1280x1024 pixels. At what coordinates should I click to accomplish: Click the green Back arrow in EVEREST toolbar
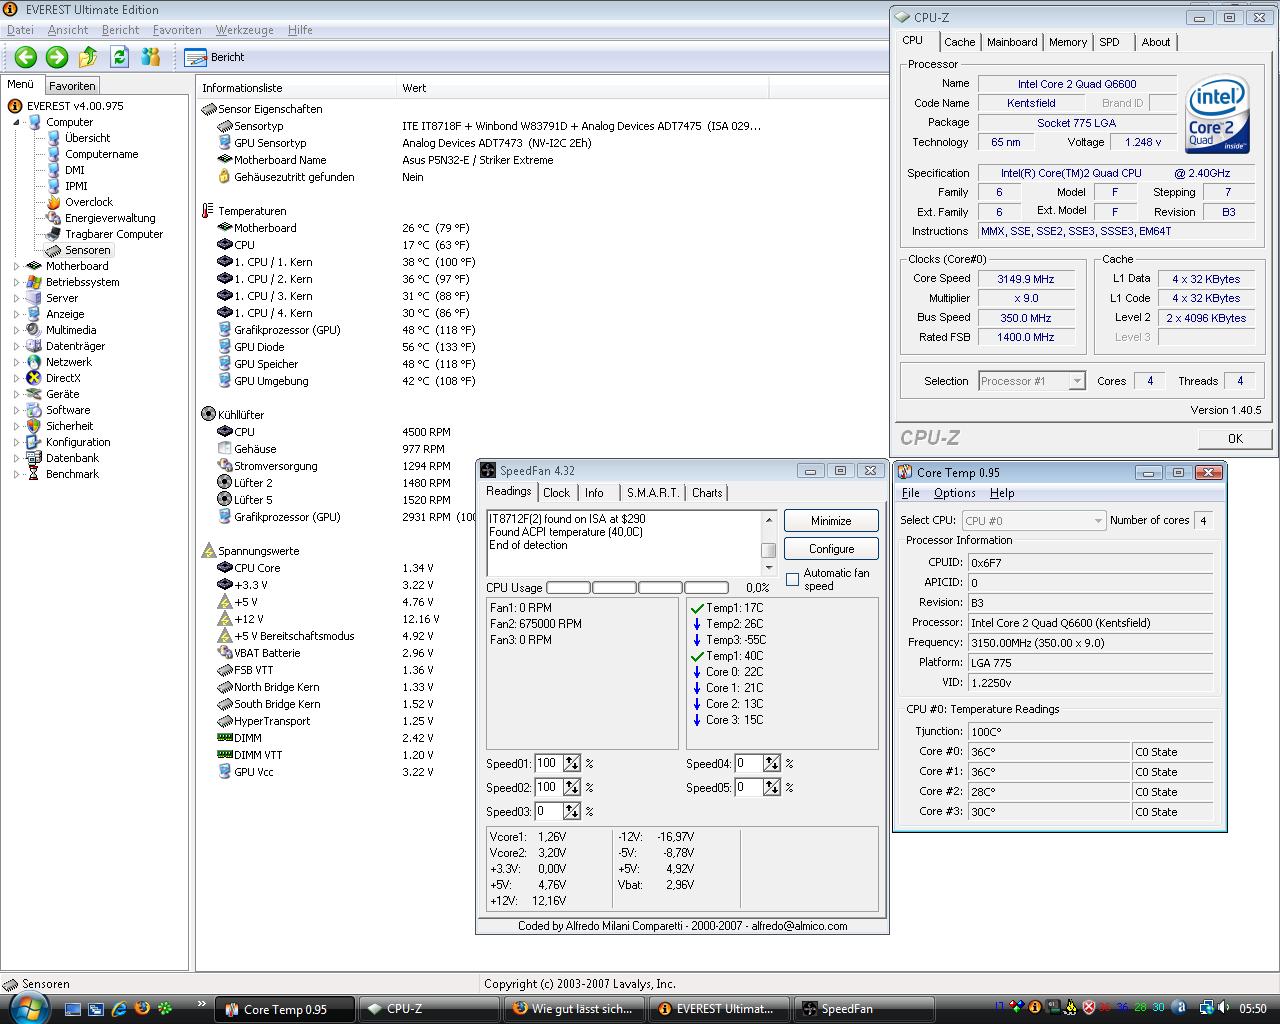(x=26, y=57)
